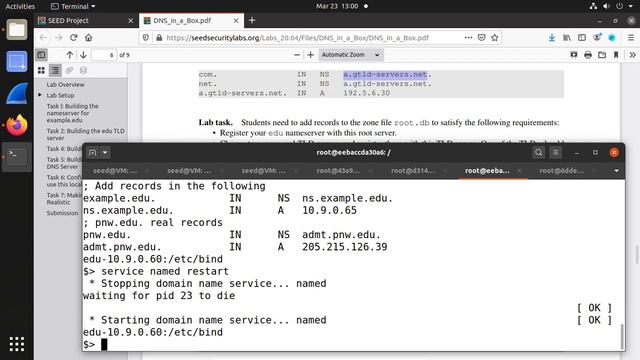The image size is (640, 360).
Task: Switch to SEED Project tab
Action: coord(68,20)
